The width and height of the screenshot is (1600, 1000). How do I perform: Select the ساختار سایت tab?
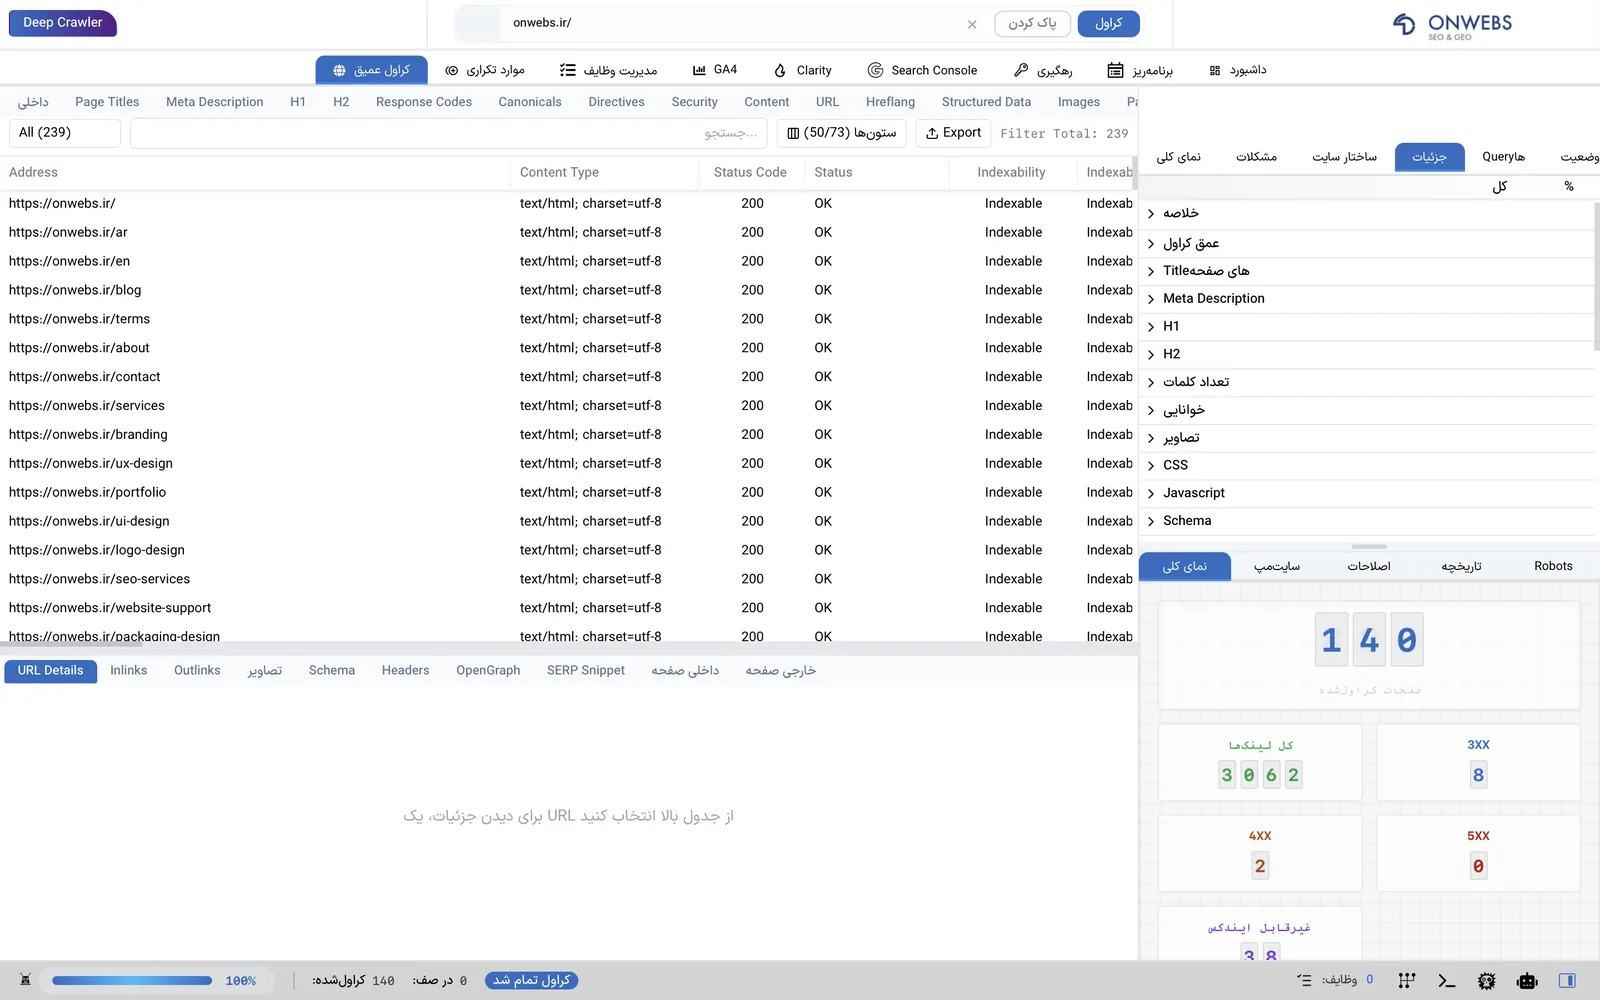(1344, 157)
